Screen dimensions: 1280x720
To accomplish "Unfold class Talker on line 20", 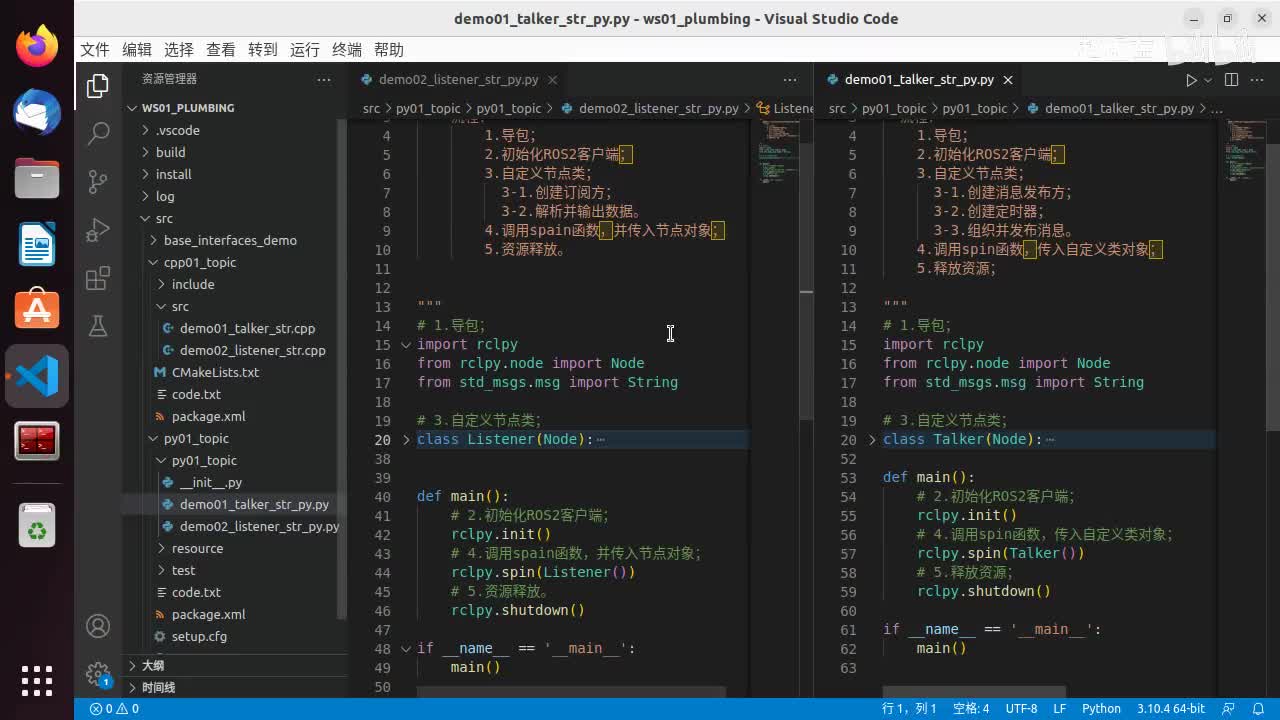I will [x=872, y=440].
